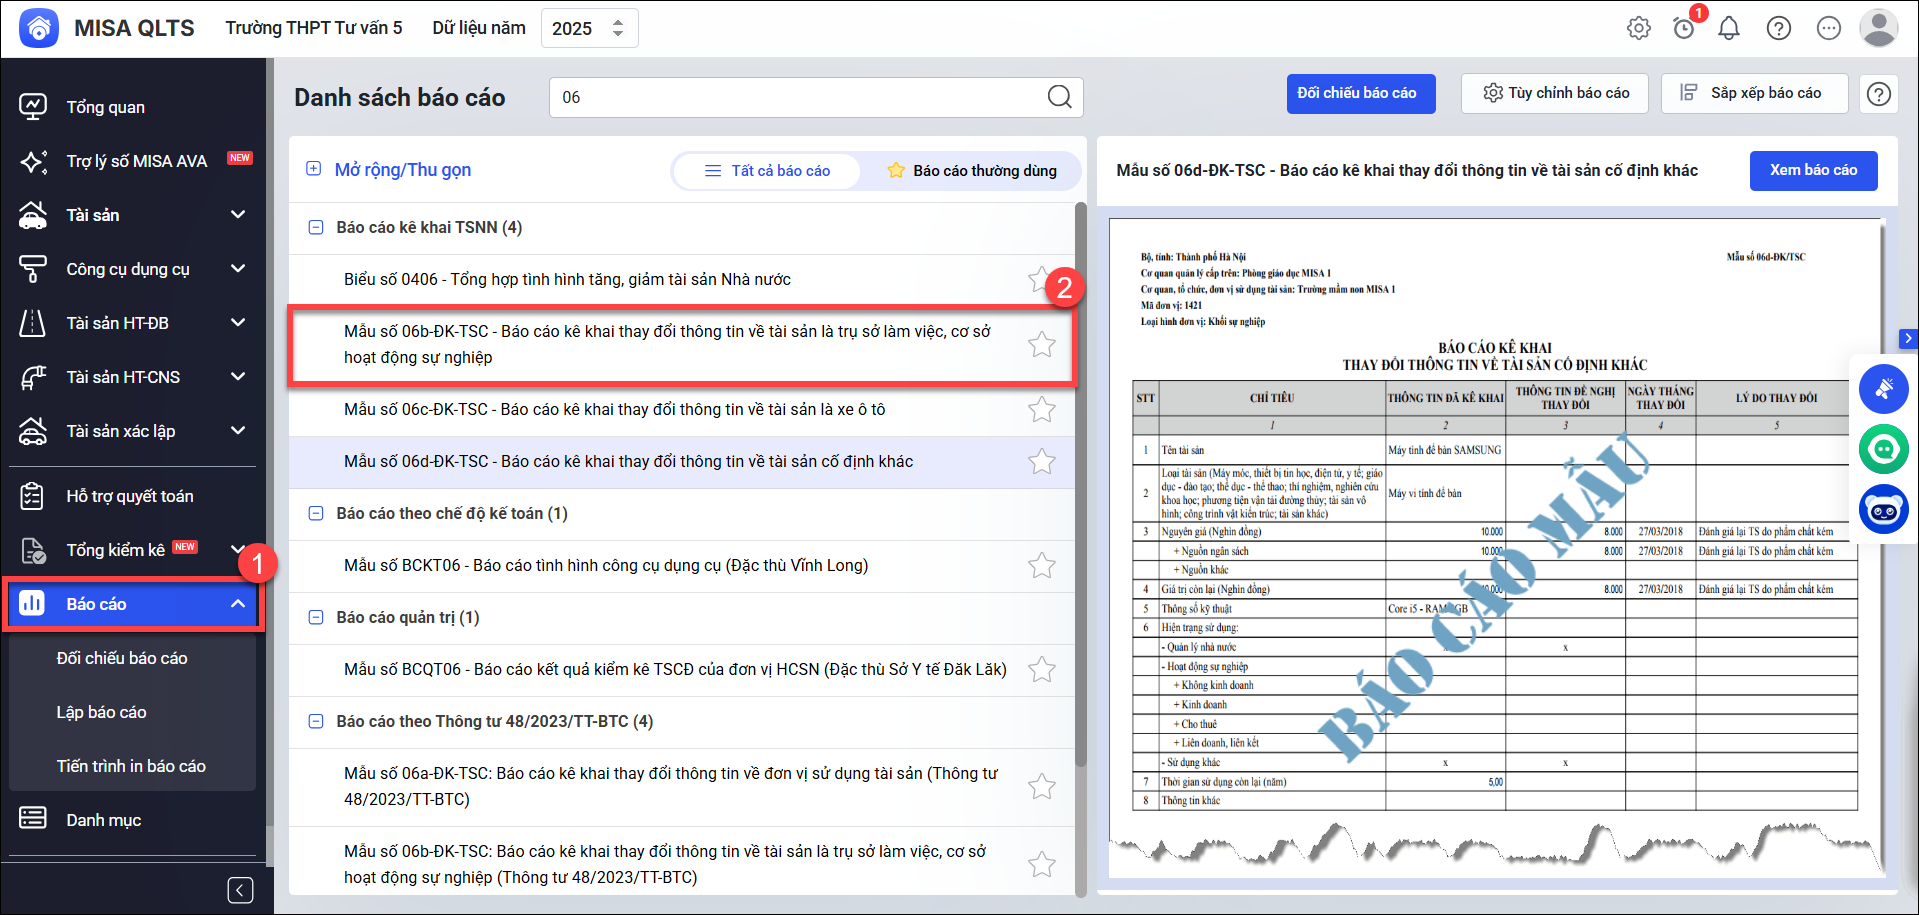This screenshot has width=1919, height=915.
Task: Click Mở rộng/Thu gọn link
Action: pyautogui.click(x=402, y=170)
